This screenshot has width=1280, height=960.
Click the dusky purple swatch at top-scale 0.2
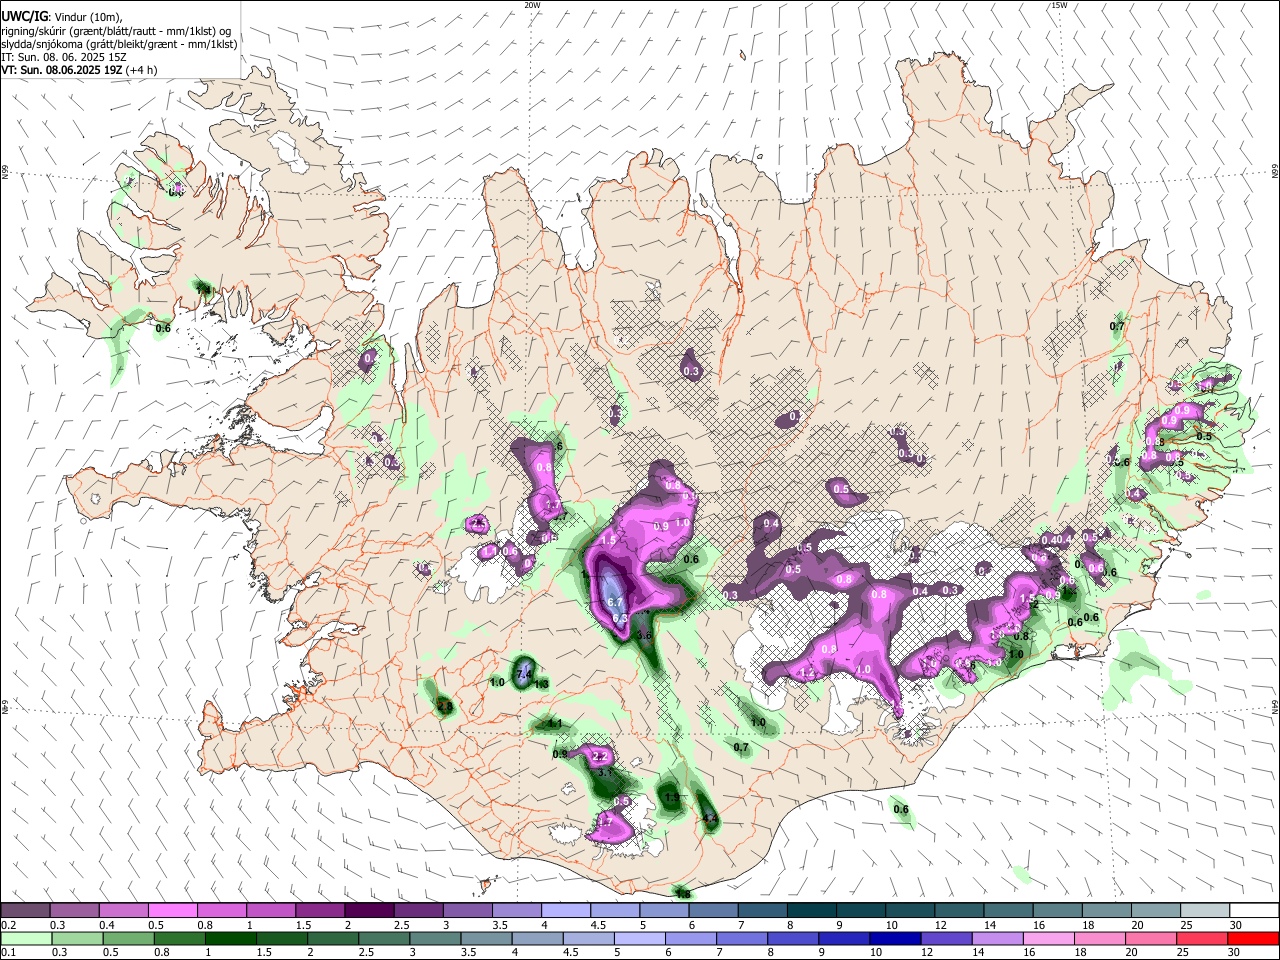tap(25, 910)
